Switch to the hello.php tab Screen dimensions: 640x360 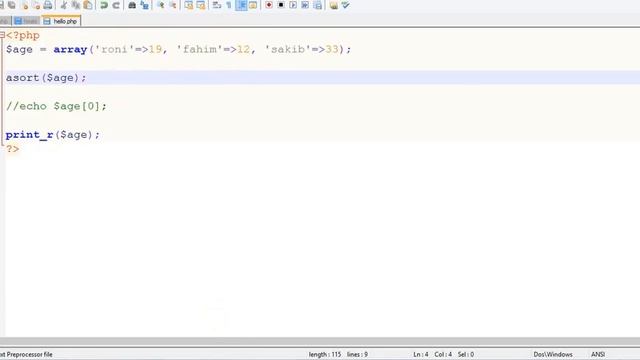[61, 21]
